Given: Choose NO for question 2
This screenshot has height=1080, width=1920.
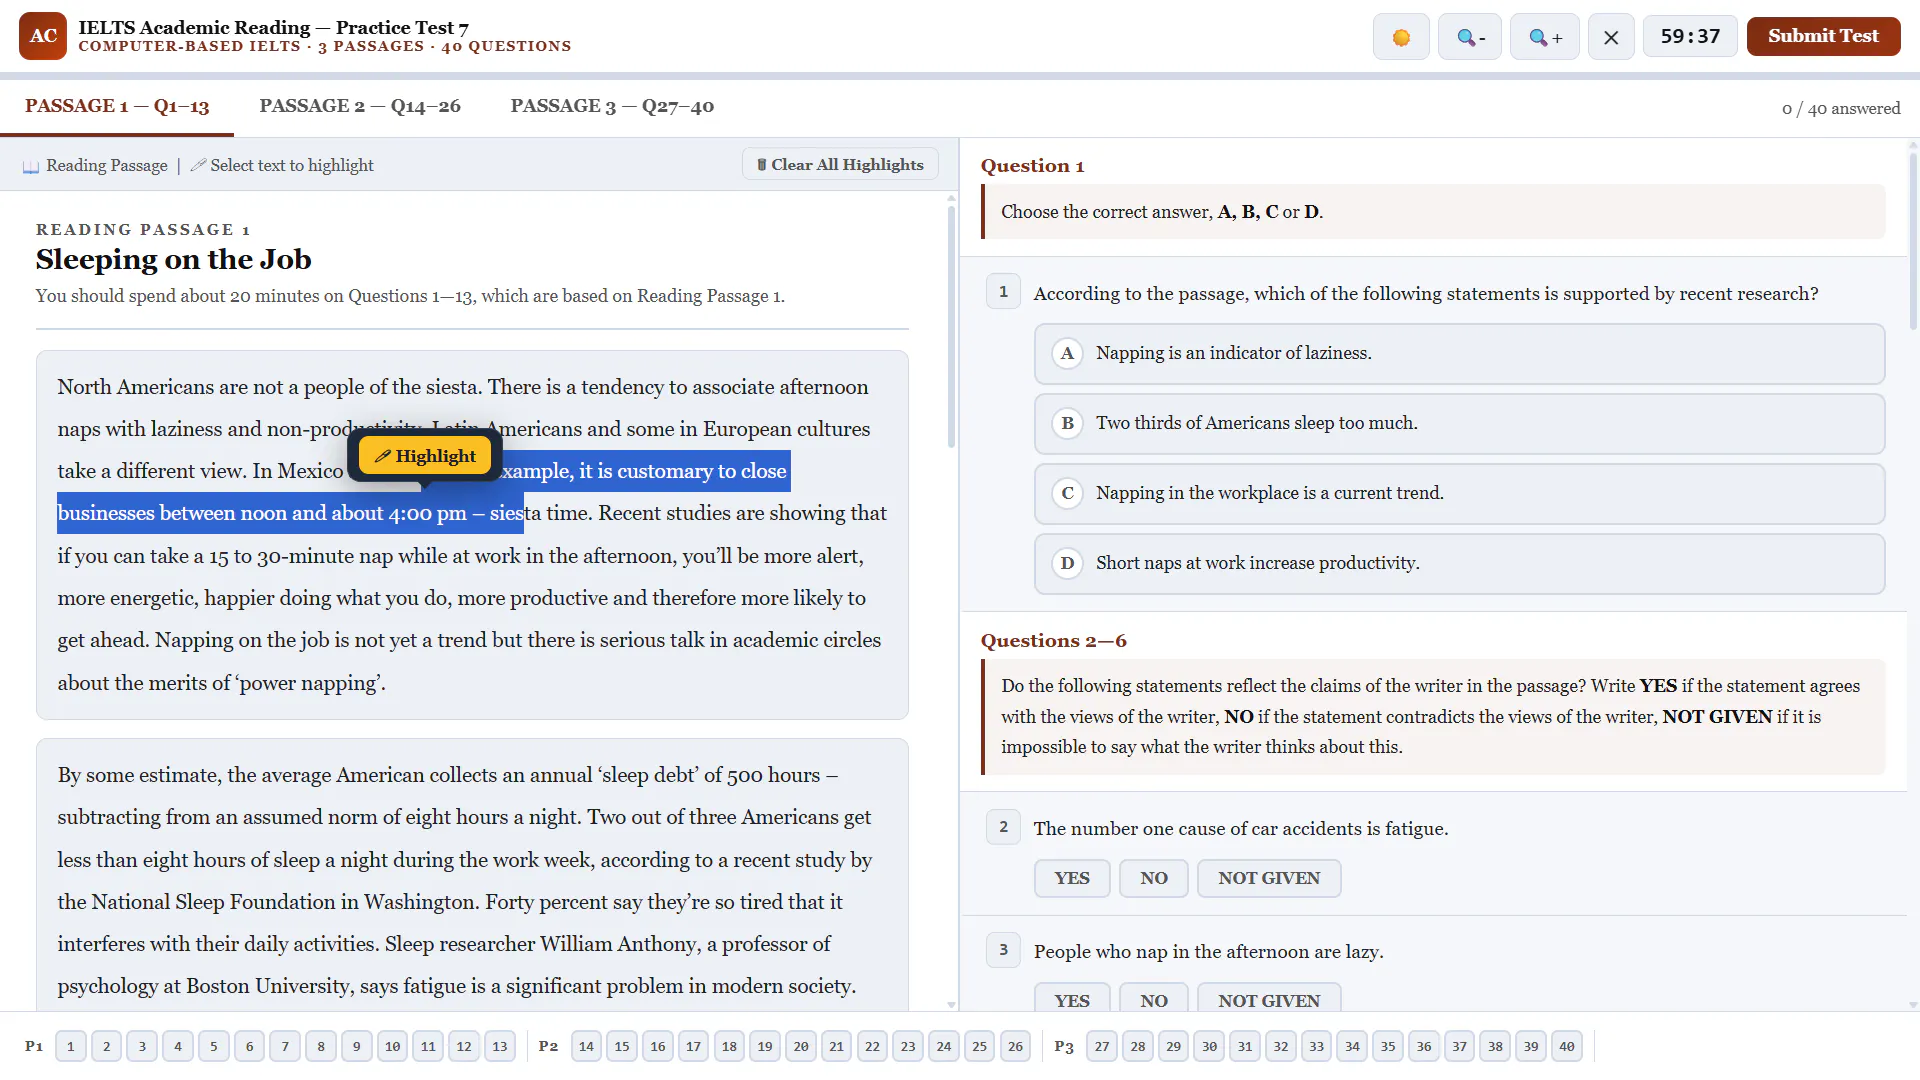Looking at the screenshot, I should [1154, 878].
